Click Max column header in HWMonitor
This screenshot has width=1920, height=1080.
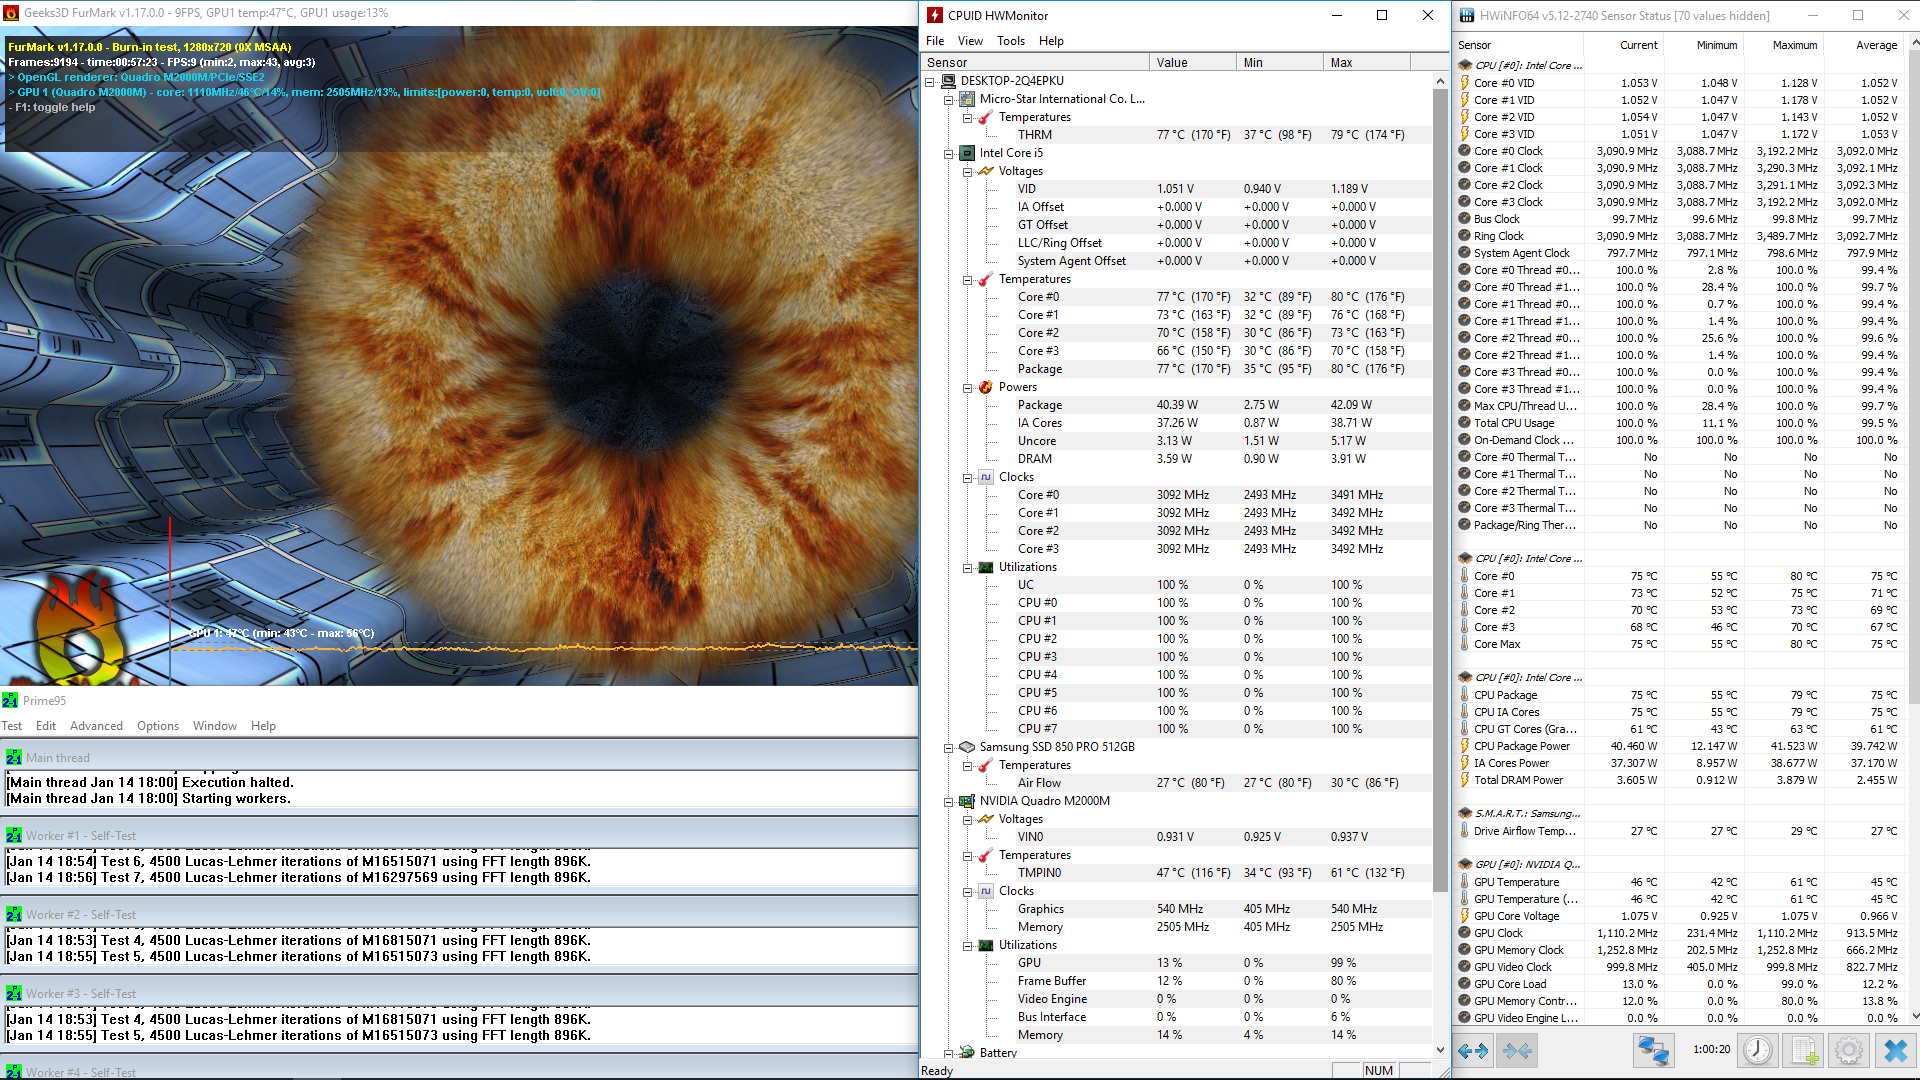tap(1366, 62)
